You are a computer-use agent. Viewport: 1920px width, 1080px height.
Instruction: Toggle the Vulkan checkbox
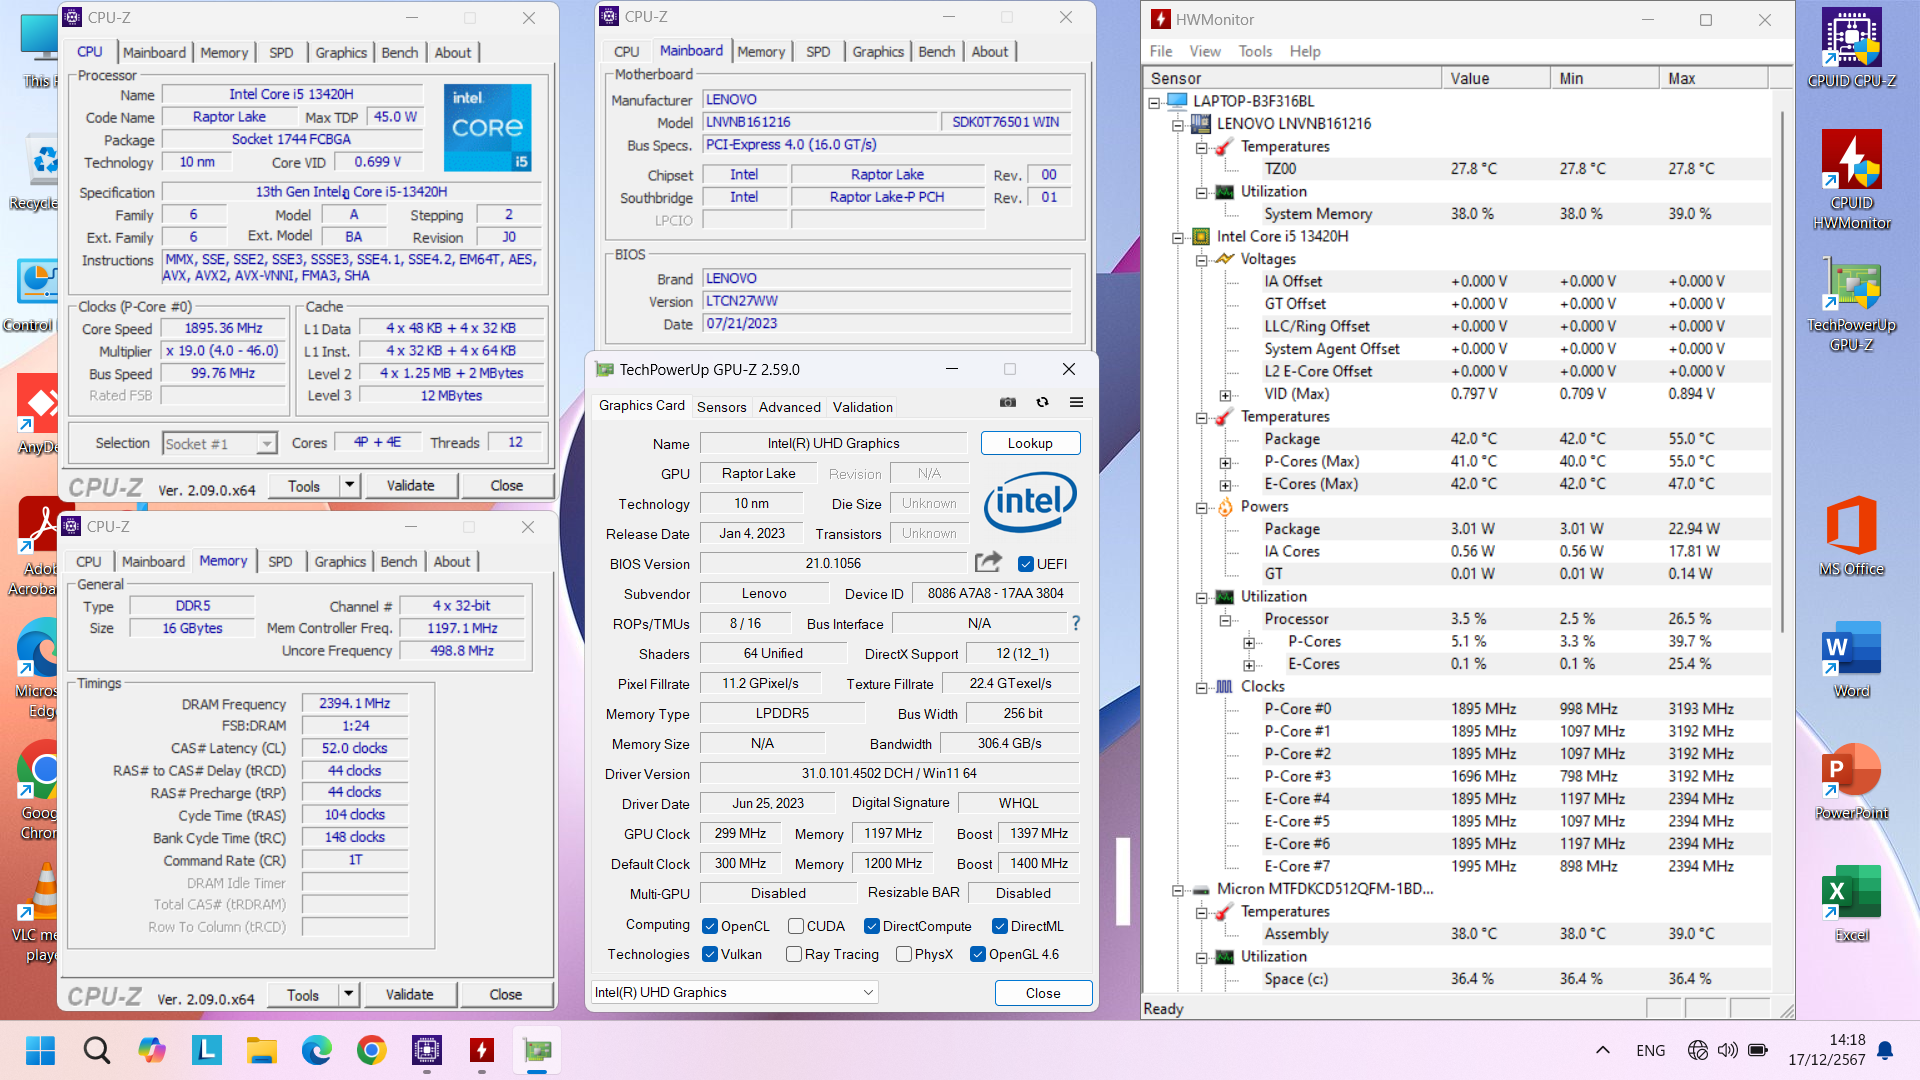pyautogui.click(x=710, y=954)
